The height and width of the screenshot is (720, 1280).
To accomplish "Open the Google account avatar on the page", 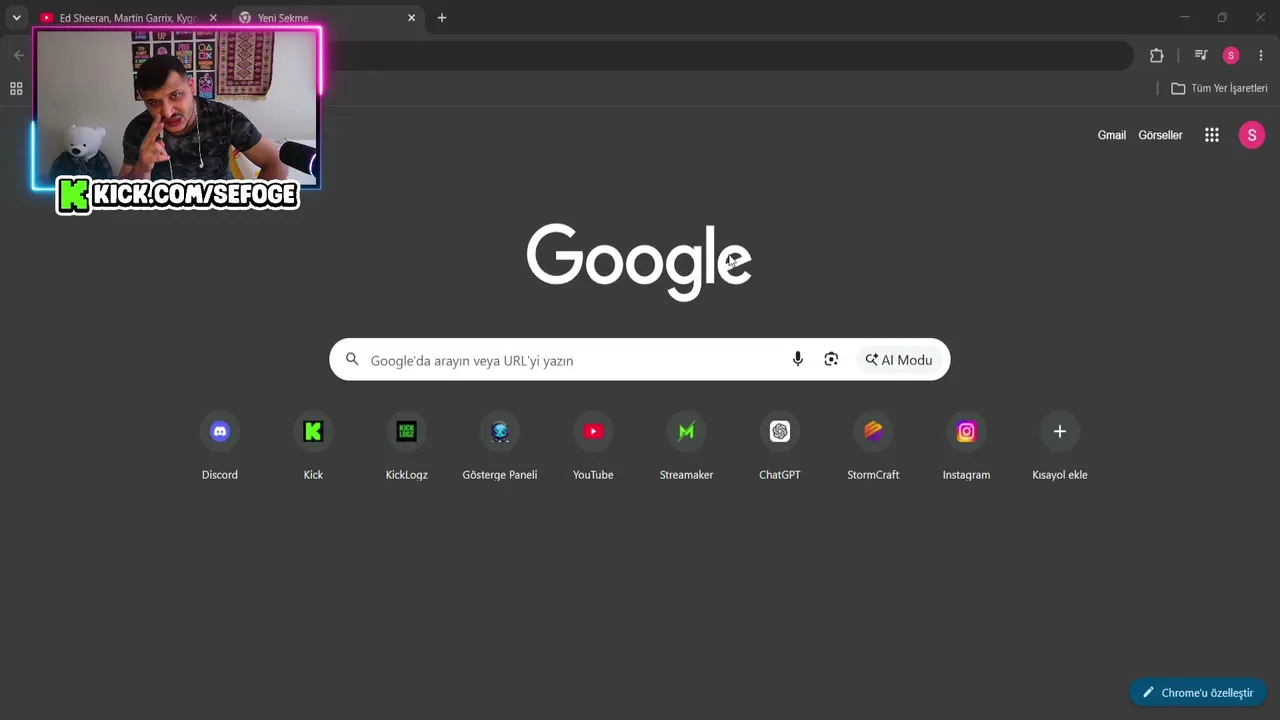I will [1252, 135].
